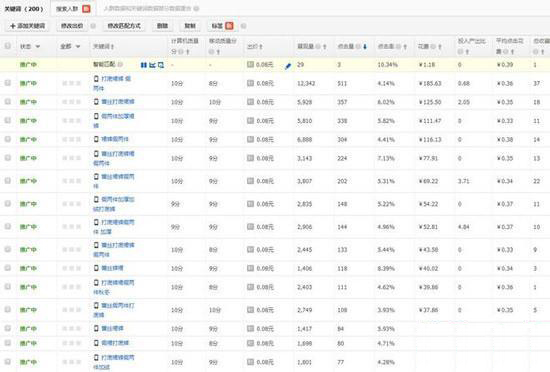This screenshot has height=372, width=550.
Task: Click mobile phone icon in 1,417 impressions row
Action: point(96,329)
